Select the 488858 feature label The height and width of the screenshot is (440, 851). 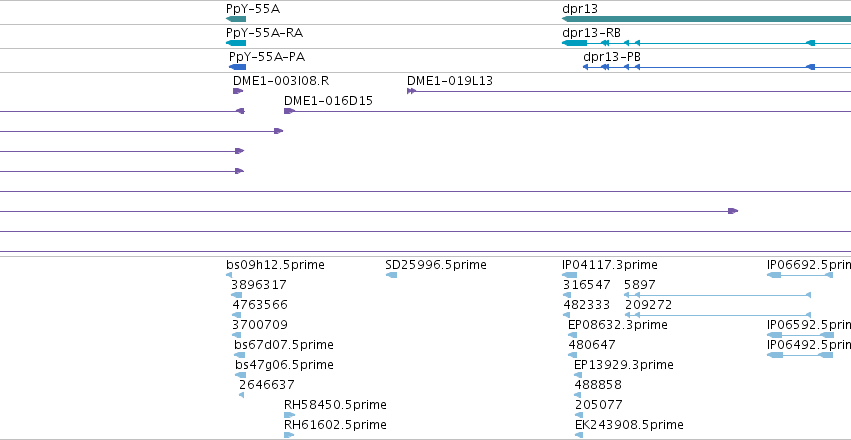point(598,385)
